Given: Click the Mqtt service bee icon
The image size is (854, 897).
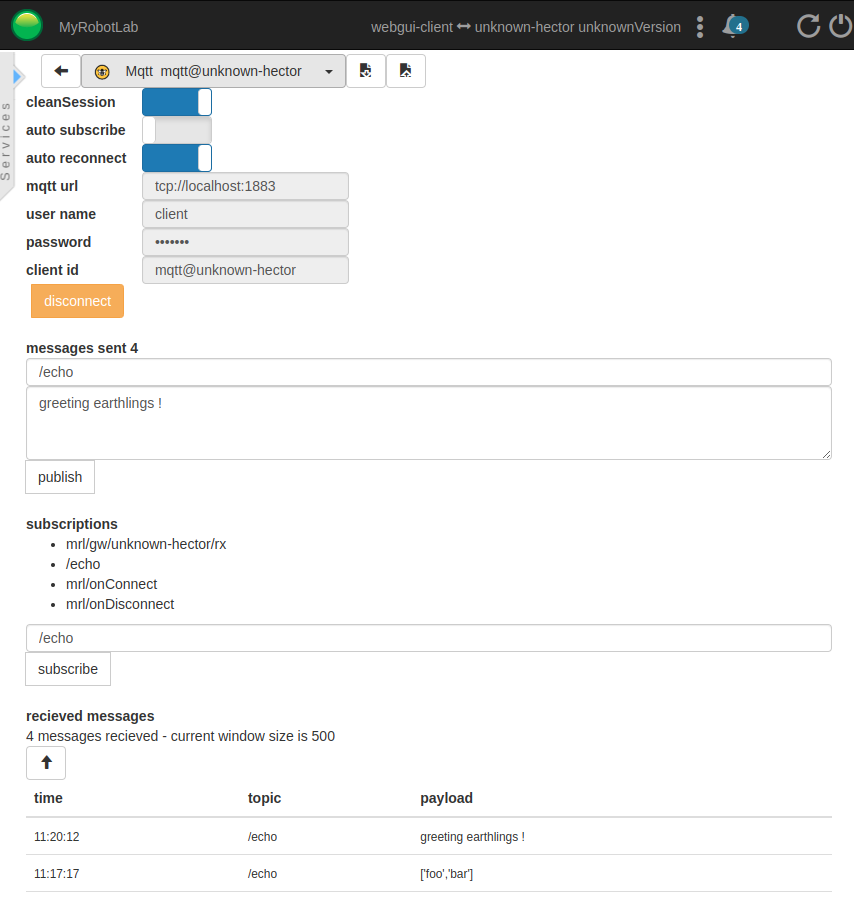Looking at the screenshot, I should click(102, 72).
